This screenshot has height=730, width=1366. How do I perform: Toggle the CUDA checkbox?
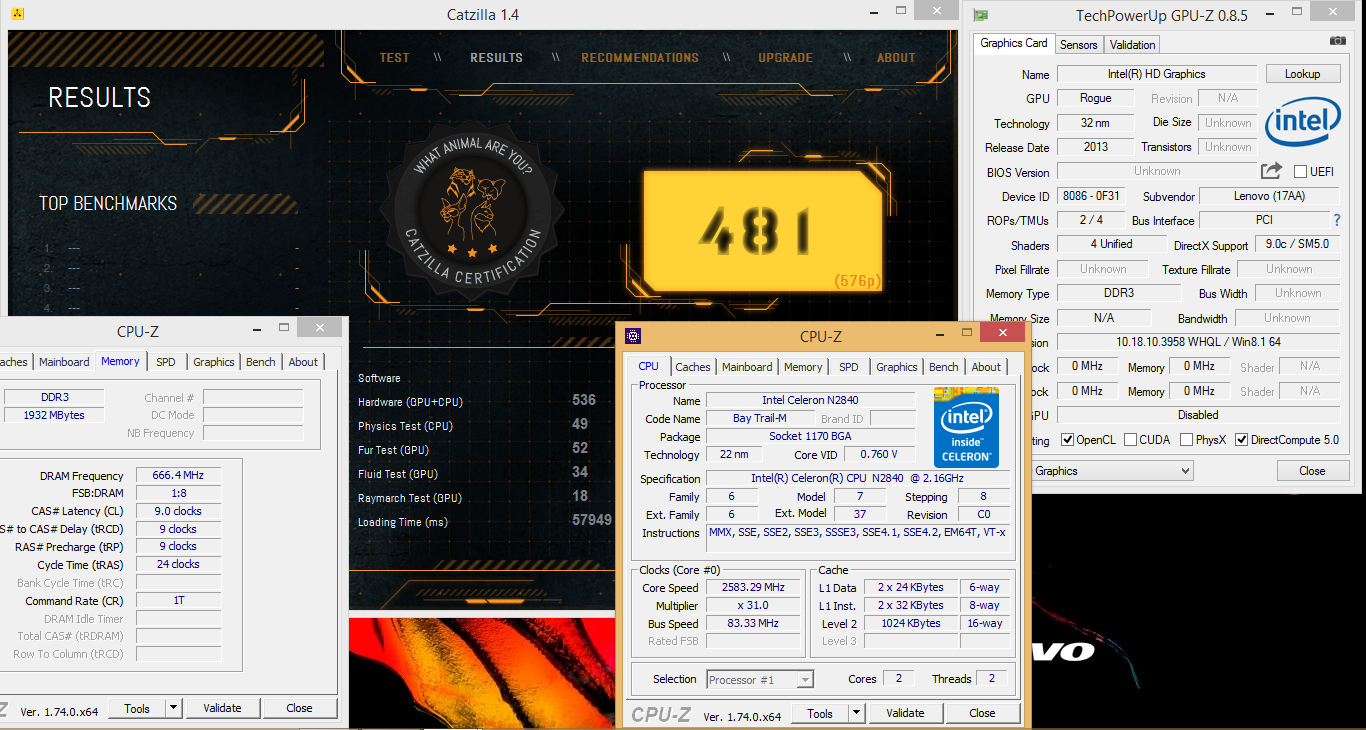pos(1130,440)
